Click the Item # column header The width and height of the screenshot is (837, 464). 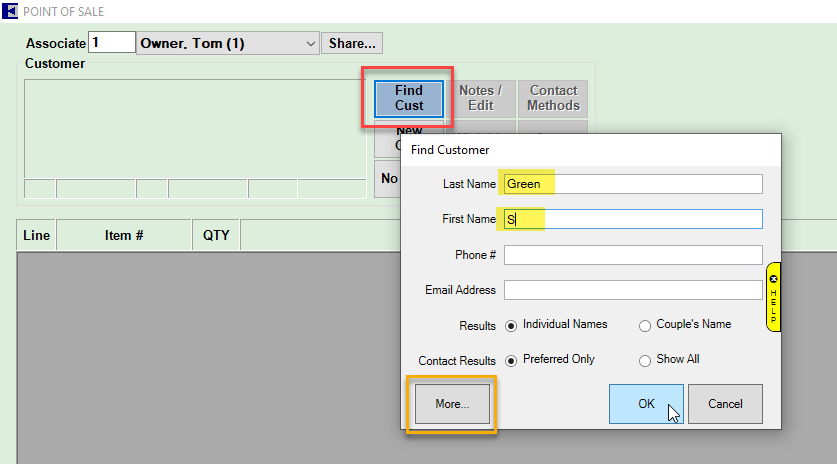coord(124,236)
